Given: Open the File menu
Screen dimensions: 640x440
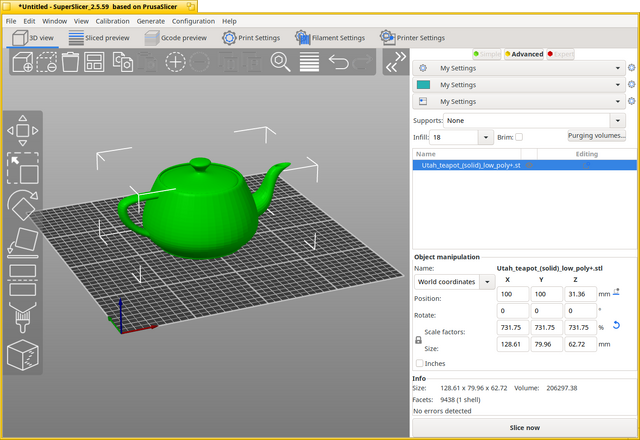Looking at the screenshot, I should pyautogui.click(x=11, y=21).
